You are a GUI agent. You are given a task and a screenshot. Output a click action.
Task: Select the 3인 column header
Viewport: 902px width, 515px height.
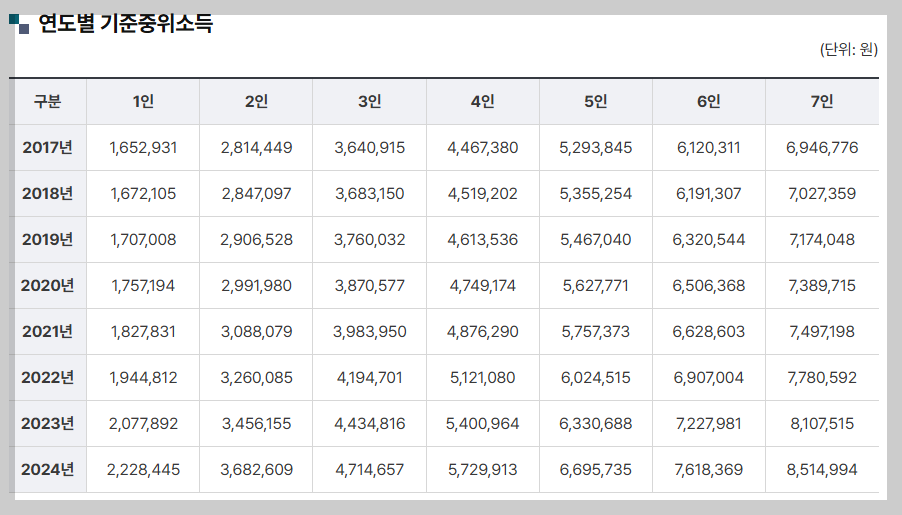tap(370, 101)
